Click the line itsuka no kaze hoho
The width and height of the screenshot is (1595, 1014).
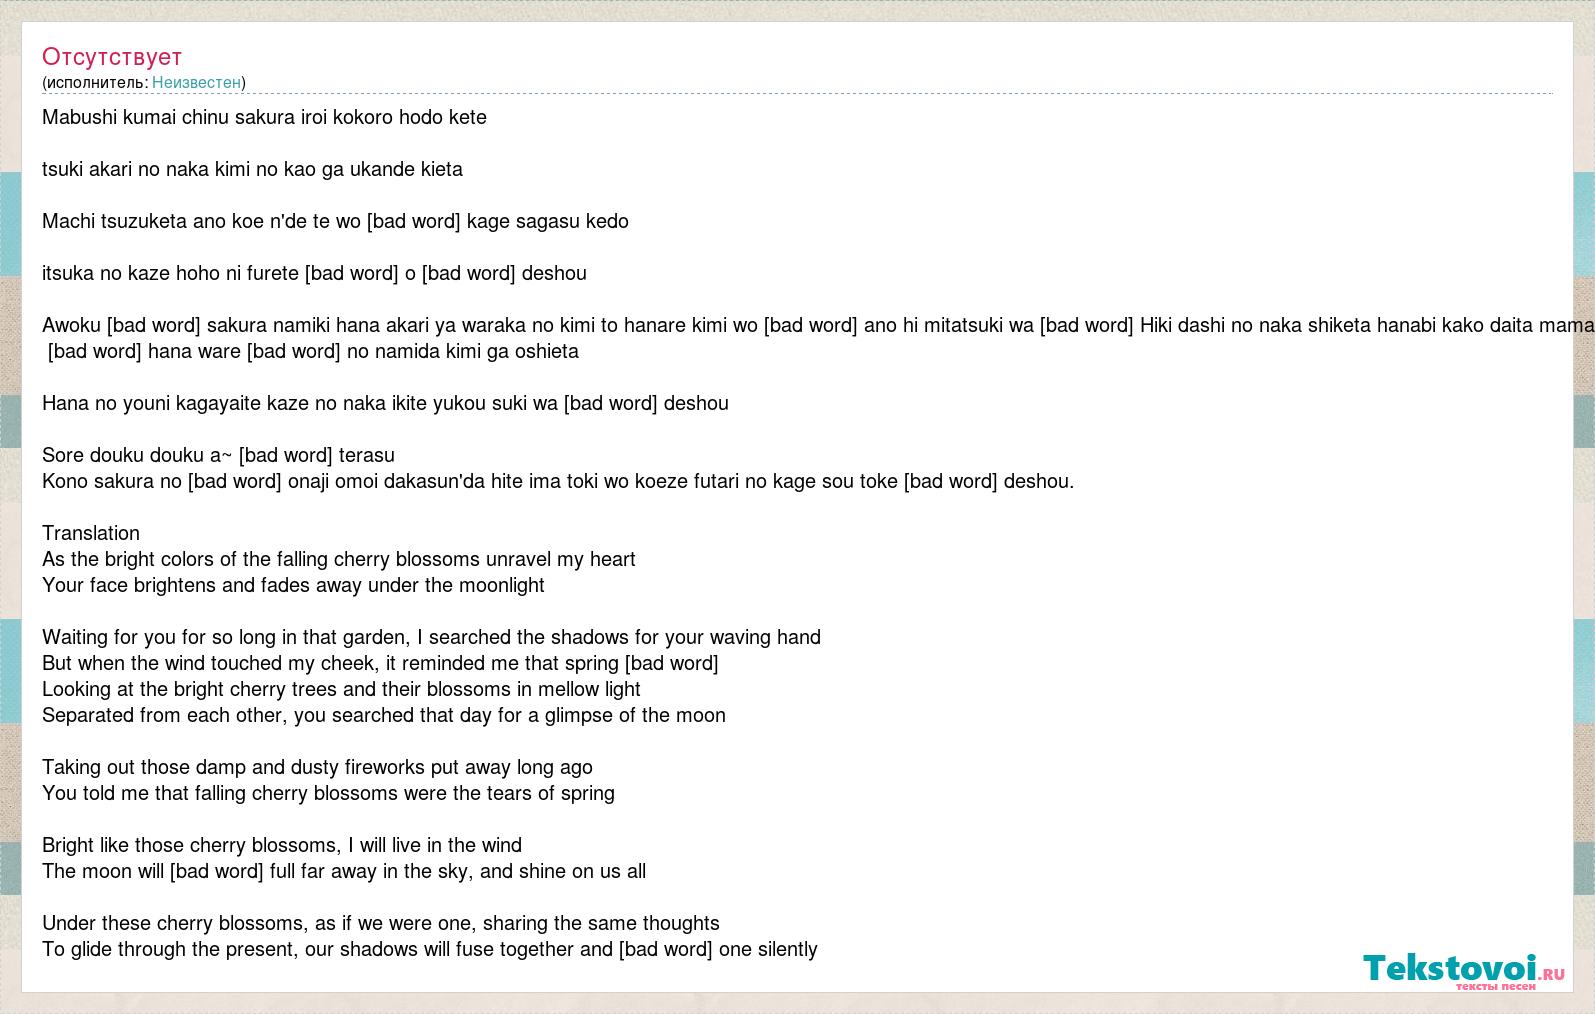[314, 273]
